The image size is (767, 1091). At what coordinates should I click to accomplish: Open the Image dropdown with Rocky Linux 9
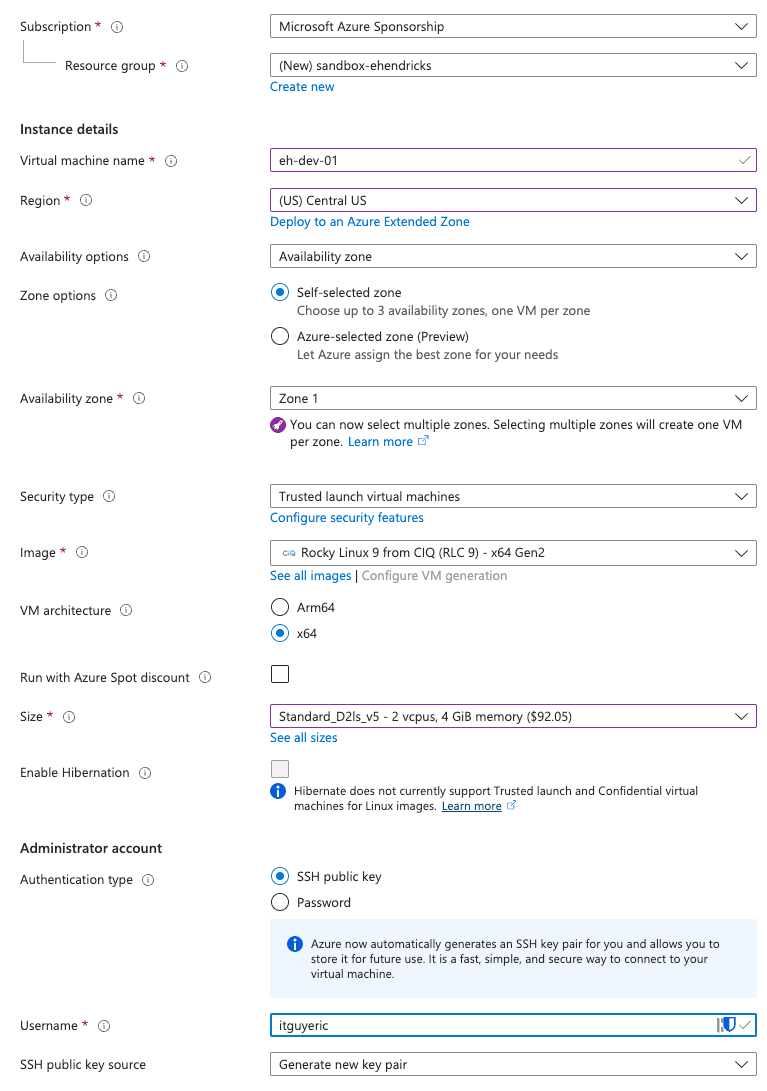512,552
